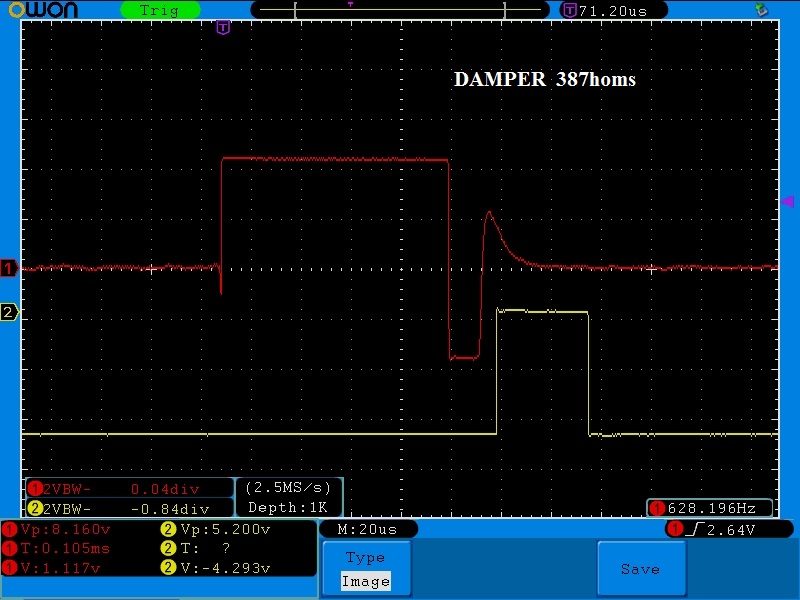Click the 628.196Hz frequency counter
The width and height of the screenshot is (800, 600).
(710, 508)
